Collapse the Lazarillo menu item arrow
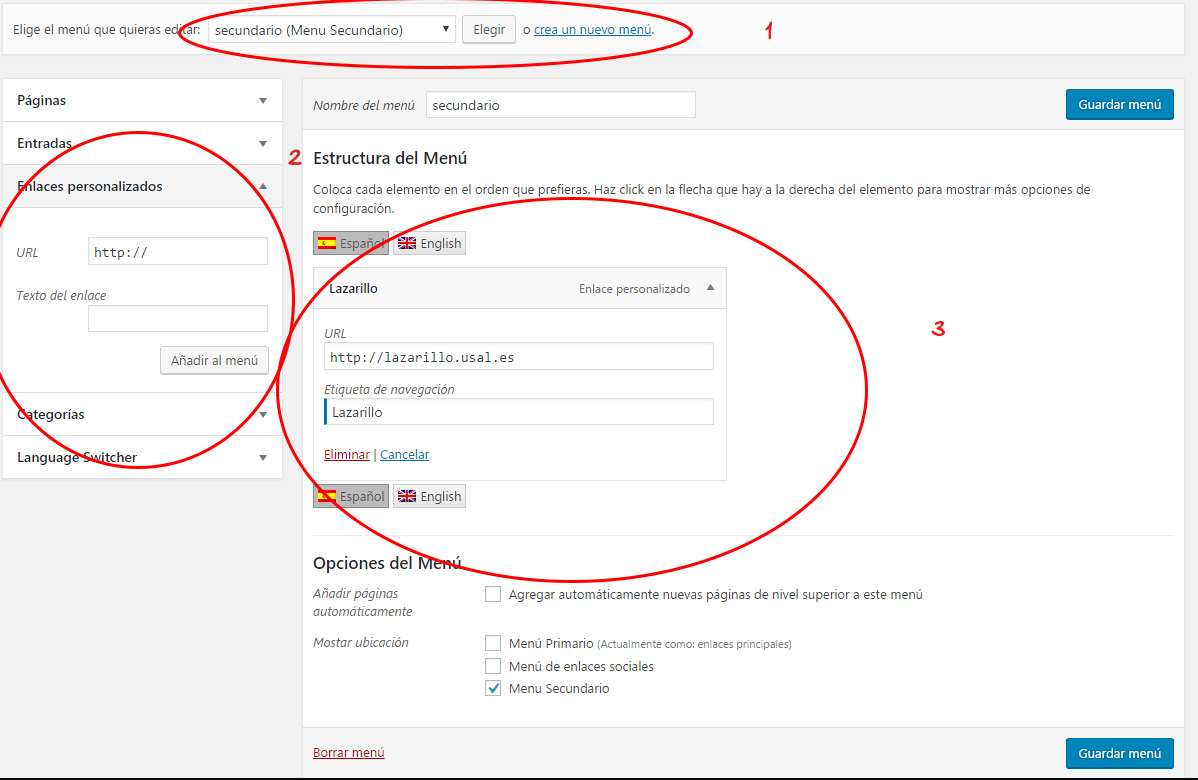This screenshot has height=780, width=1198. coord(710,288)
